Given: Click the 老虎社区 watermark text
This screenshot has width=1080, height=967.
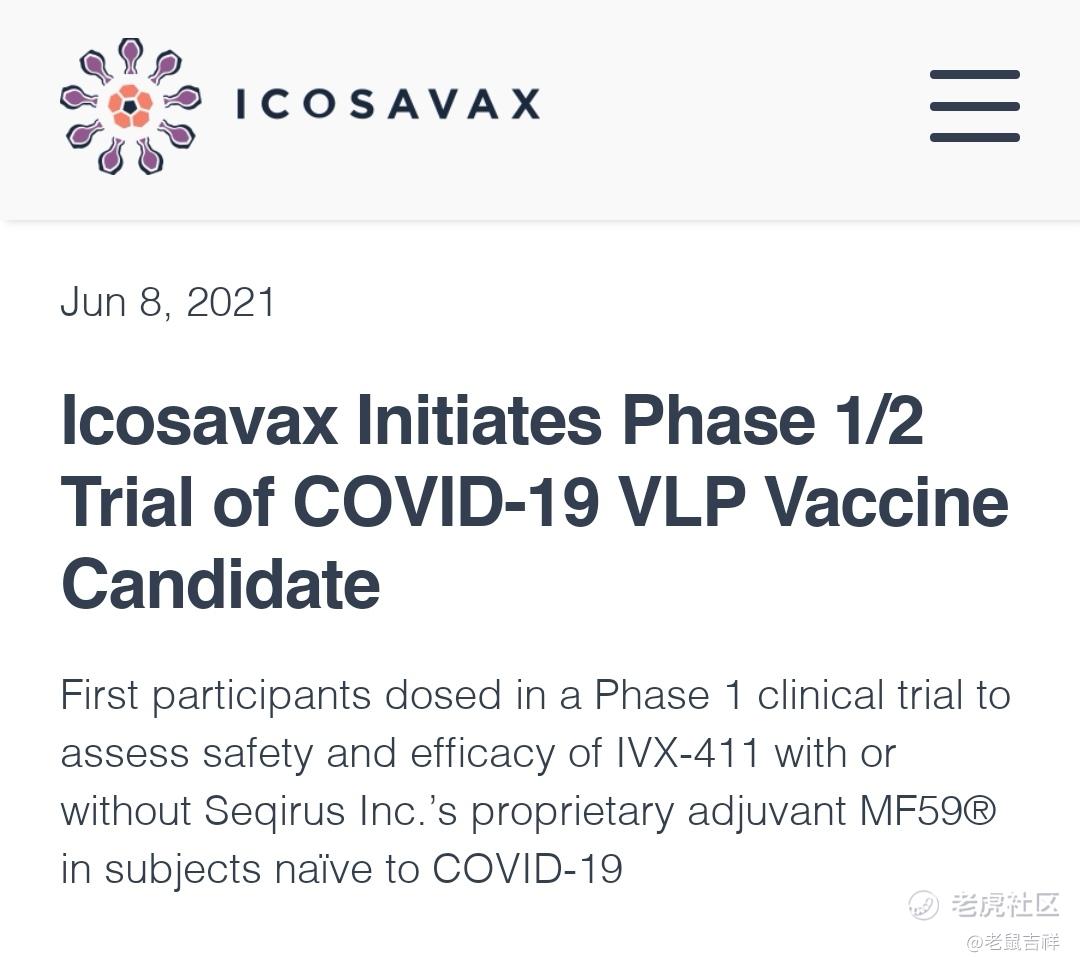Looking at the screenshot, I should [1005, 904].
